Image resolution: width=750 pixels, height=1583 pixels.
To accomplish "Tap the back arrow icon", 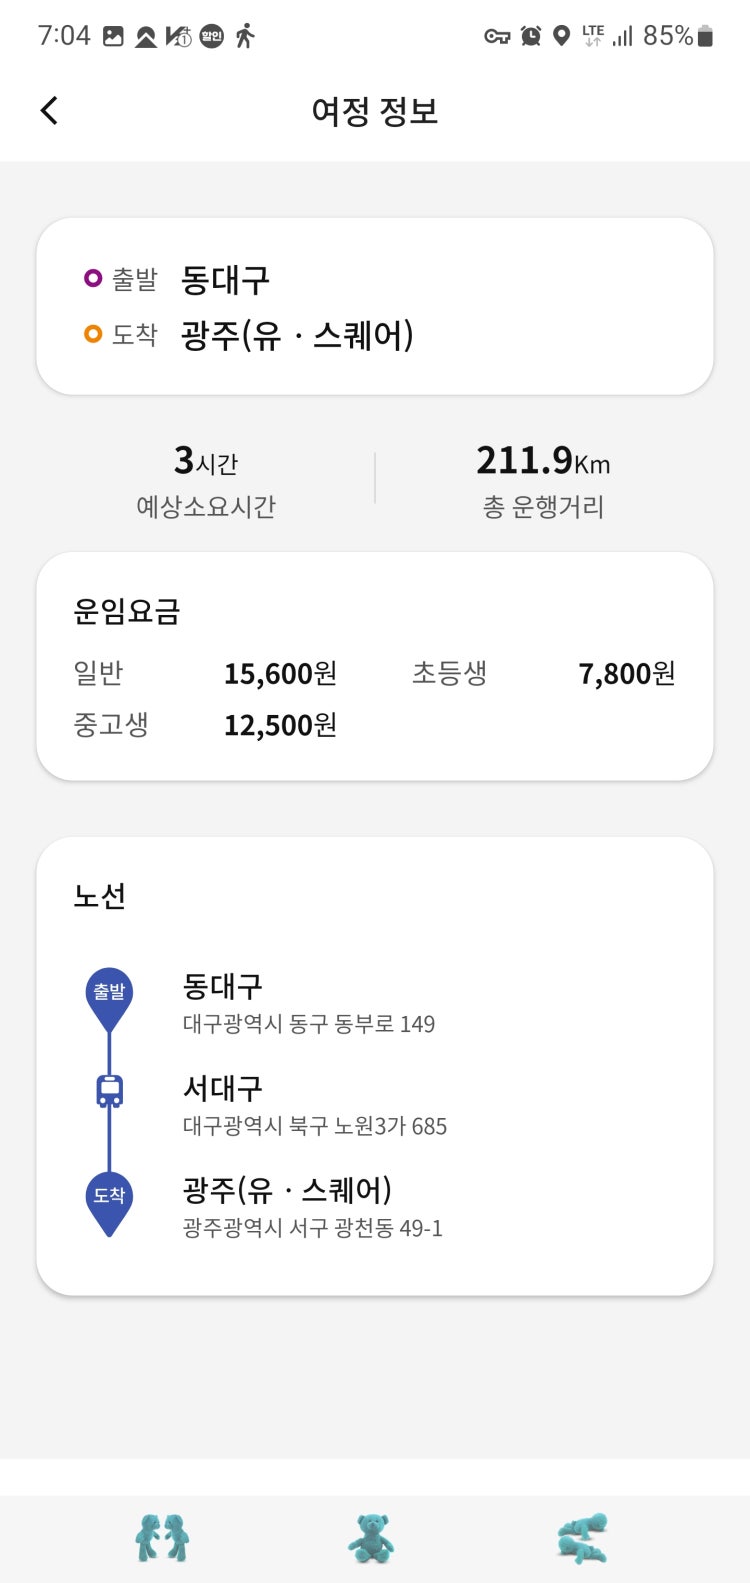I will [49, 110].
